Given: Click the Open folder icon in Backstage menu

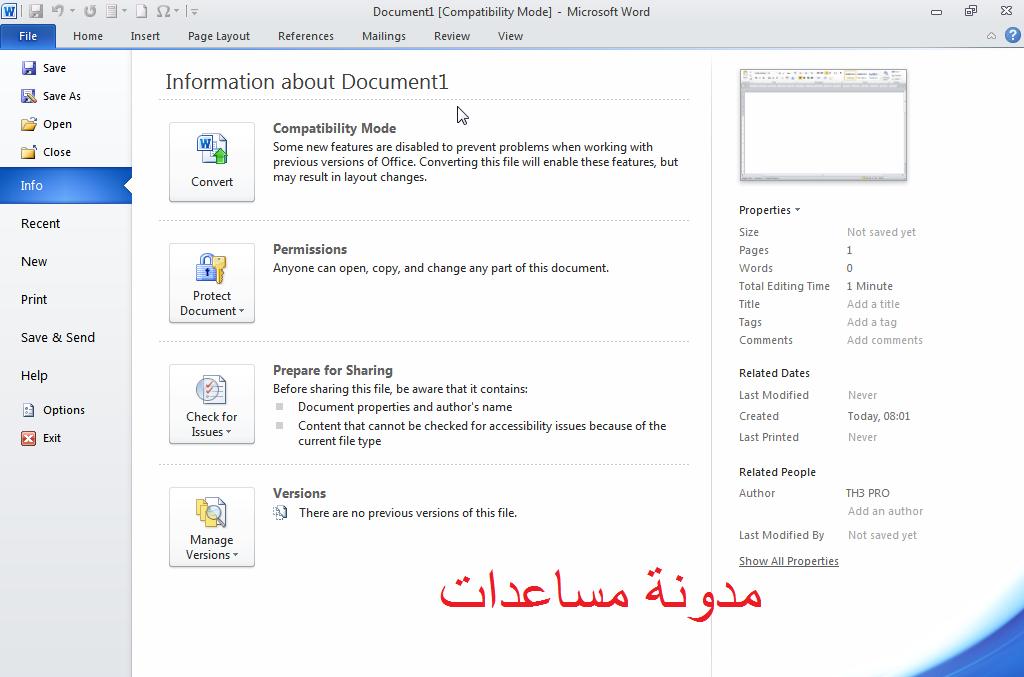Looking at the screenshot, I should (x=29, y=124).
